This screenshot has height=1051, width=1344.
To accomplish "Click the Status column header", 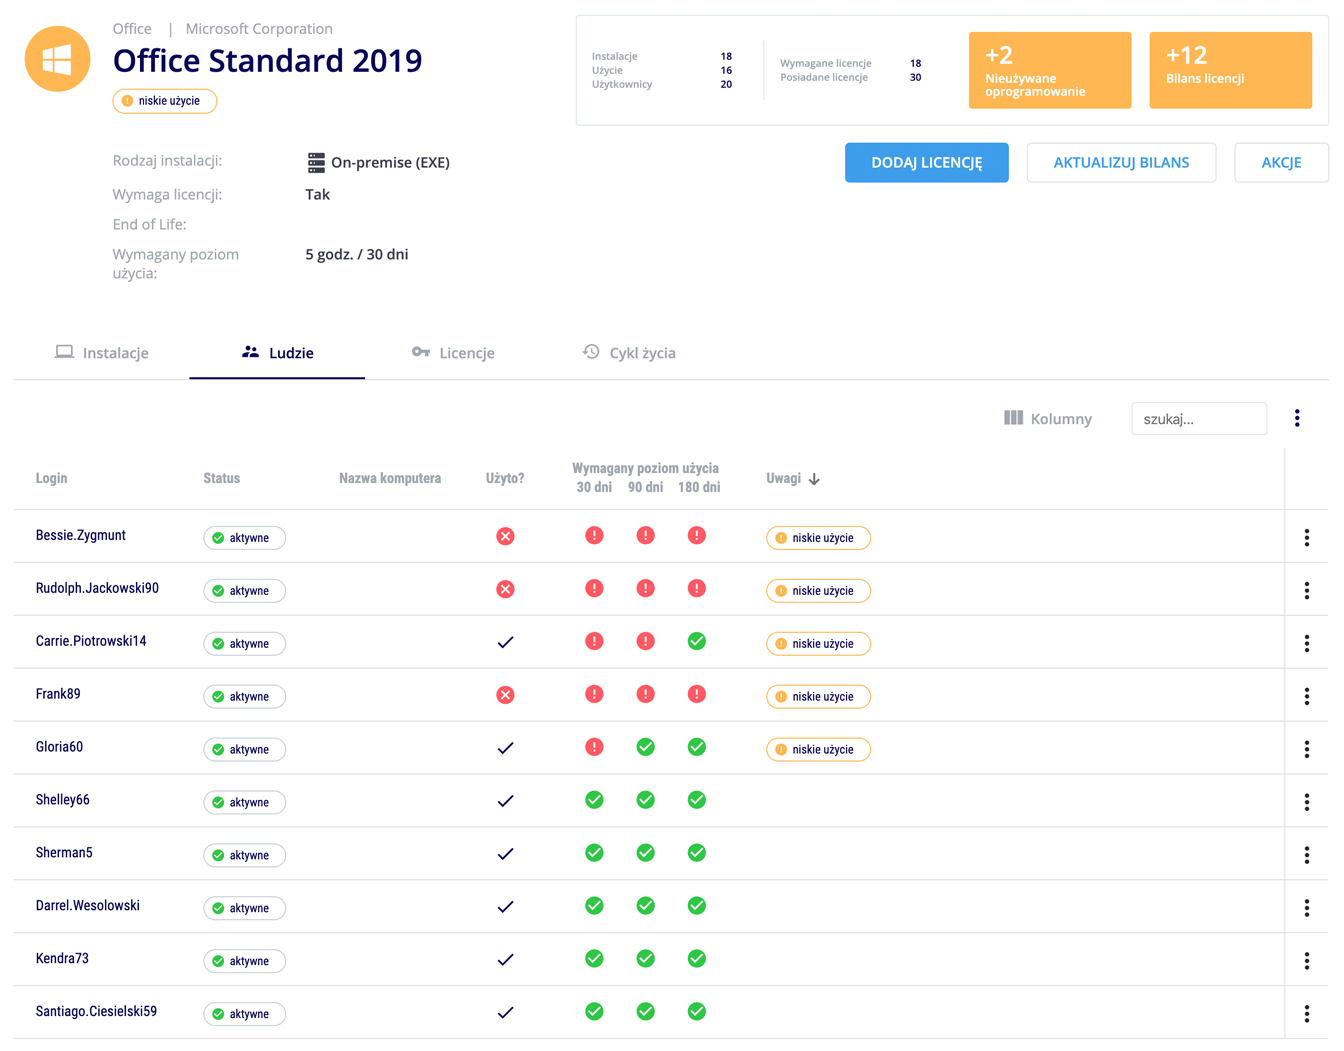I will (222, 479).
